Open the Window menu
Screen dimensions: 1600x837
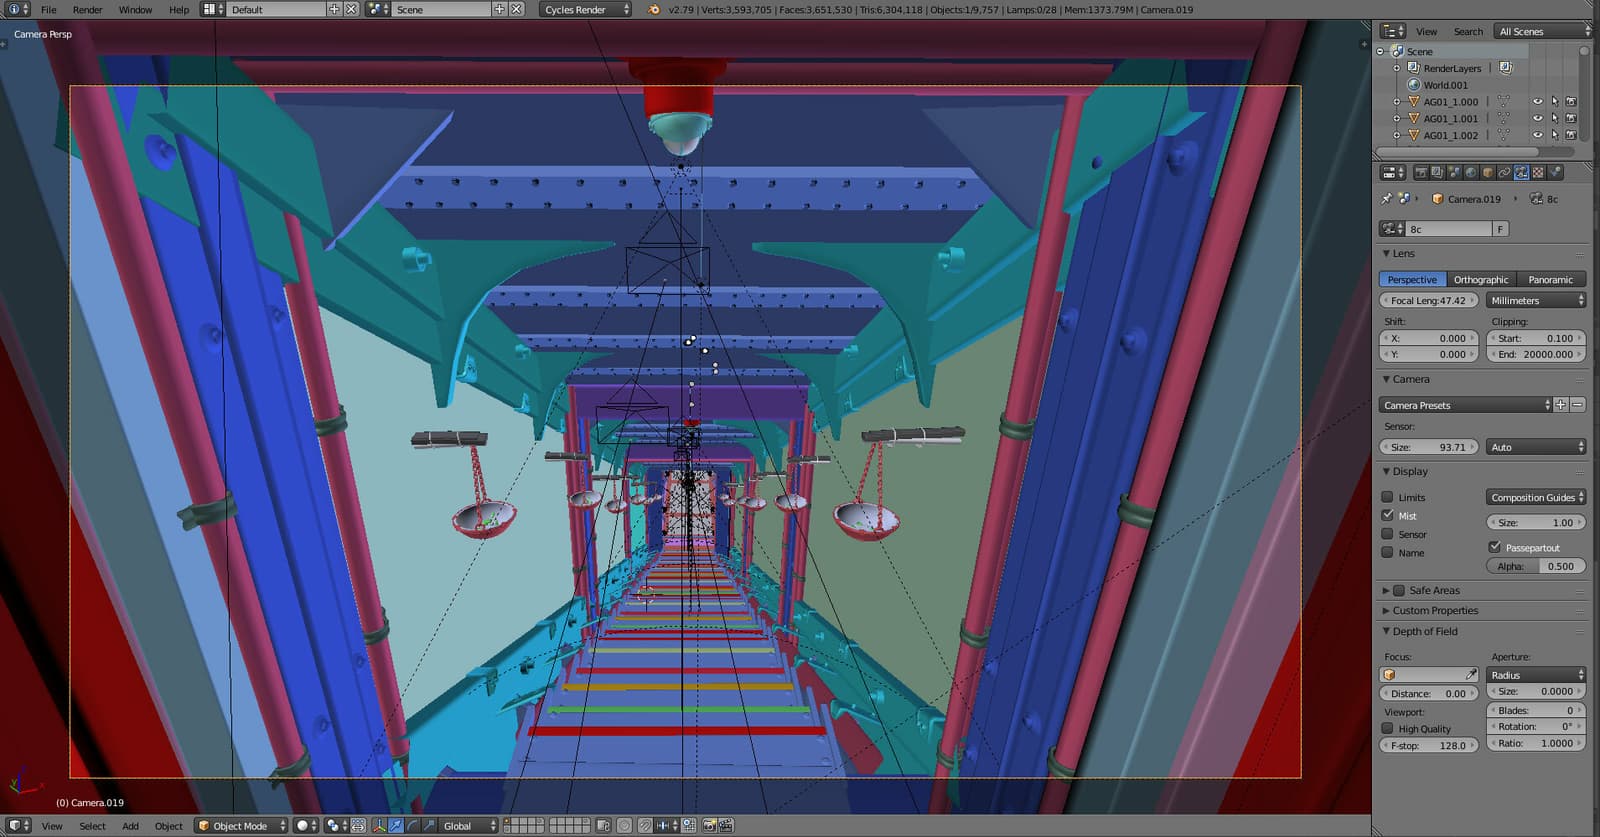click(x=135, y=9)
